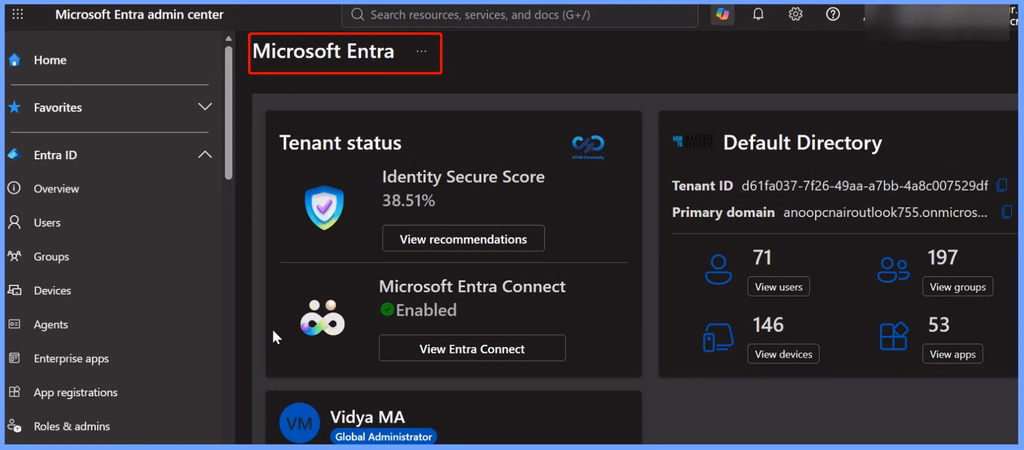Click the Users person icon in sidebar
The width and height of the screenshot is (1024, 450).
(14, 222)
